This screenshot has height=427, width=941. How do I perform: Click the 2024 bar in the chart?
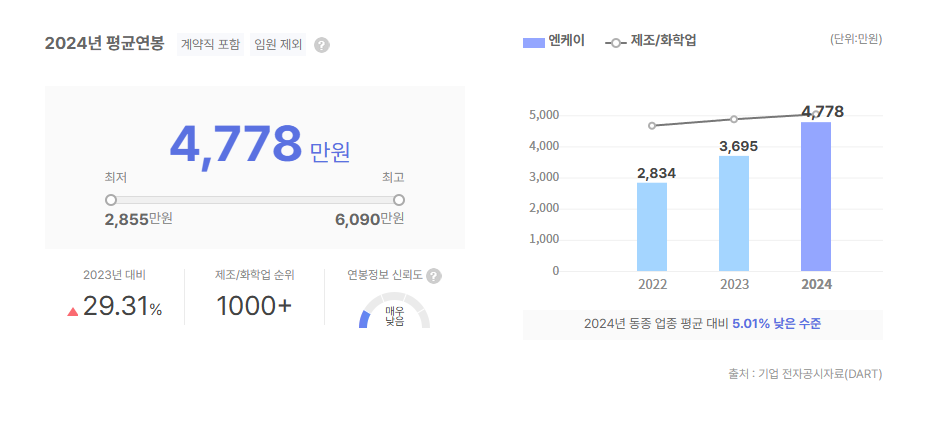(x=816, y=197)
